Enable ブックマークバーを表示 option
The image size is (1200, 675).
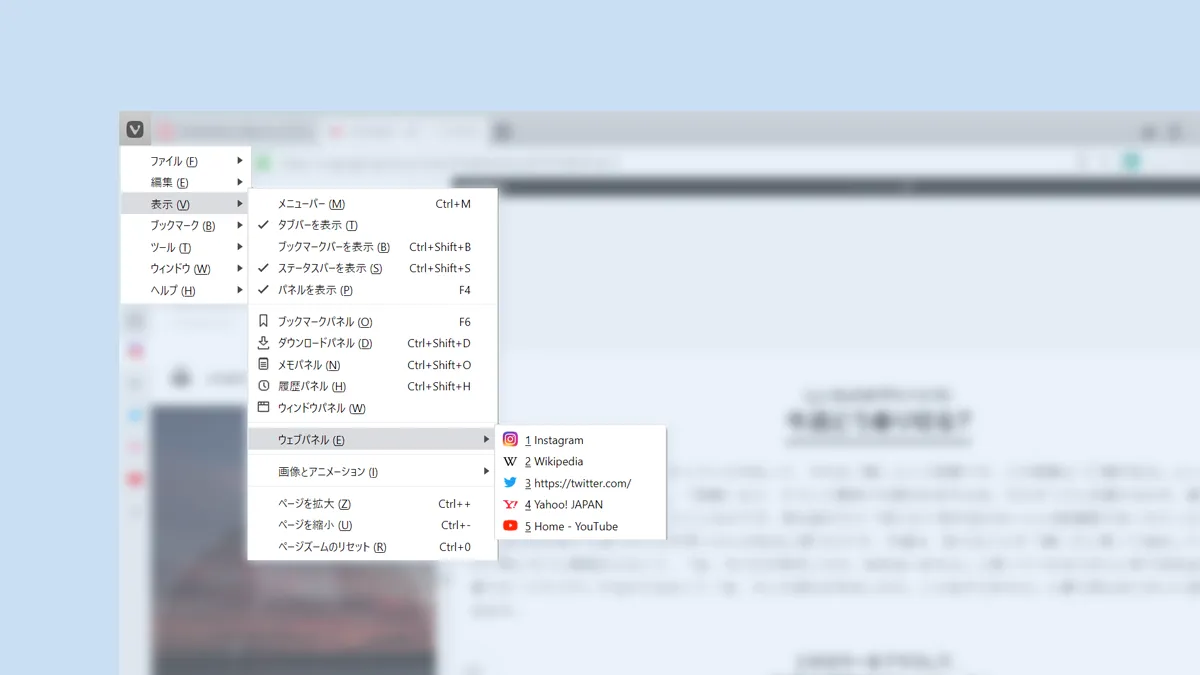[x=372, y=247]
